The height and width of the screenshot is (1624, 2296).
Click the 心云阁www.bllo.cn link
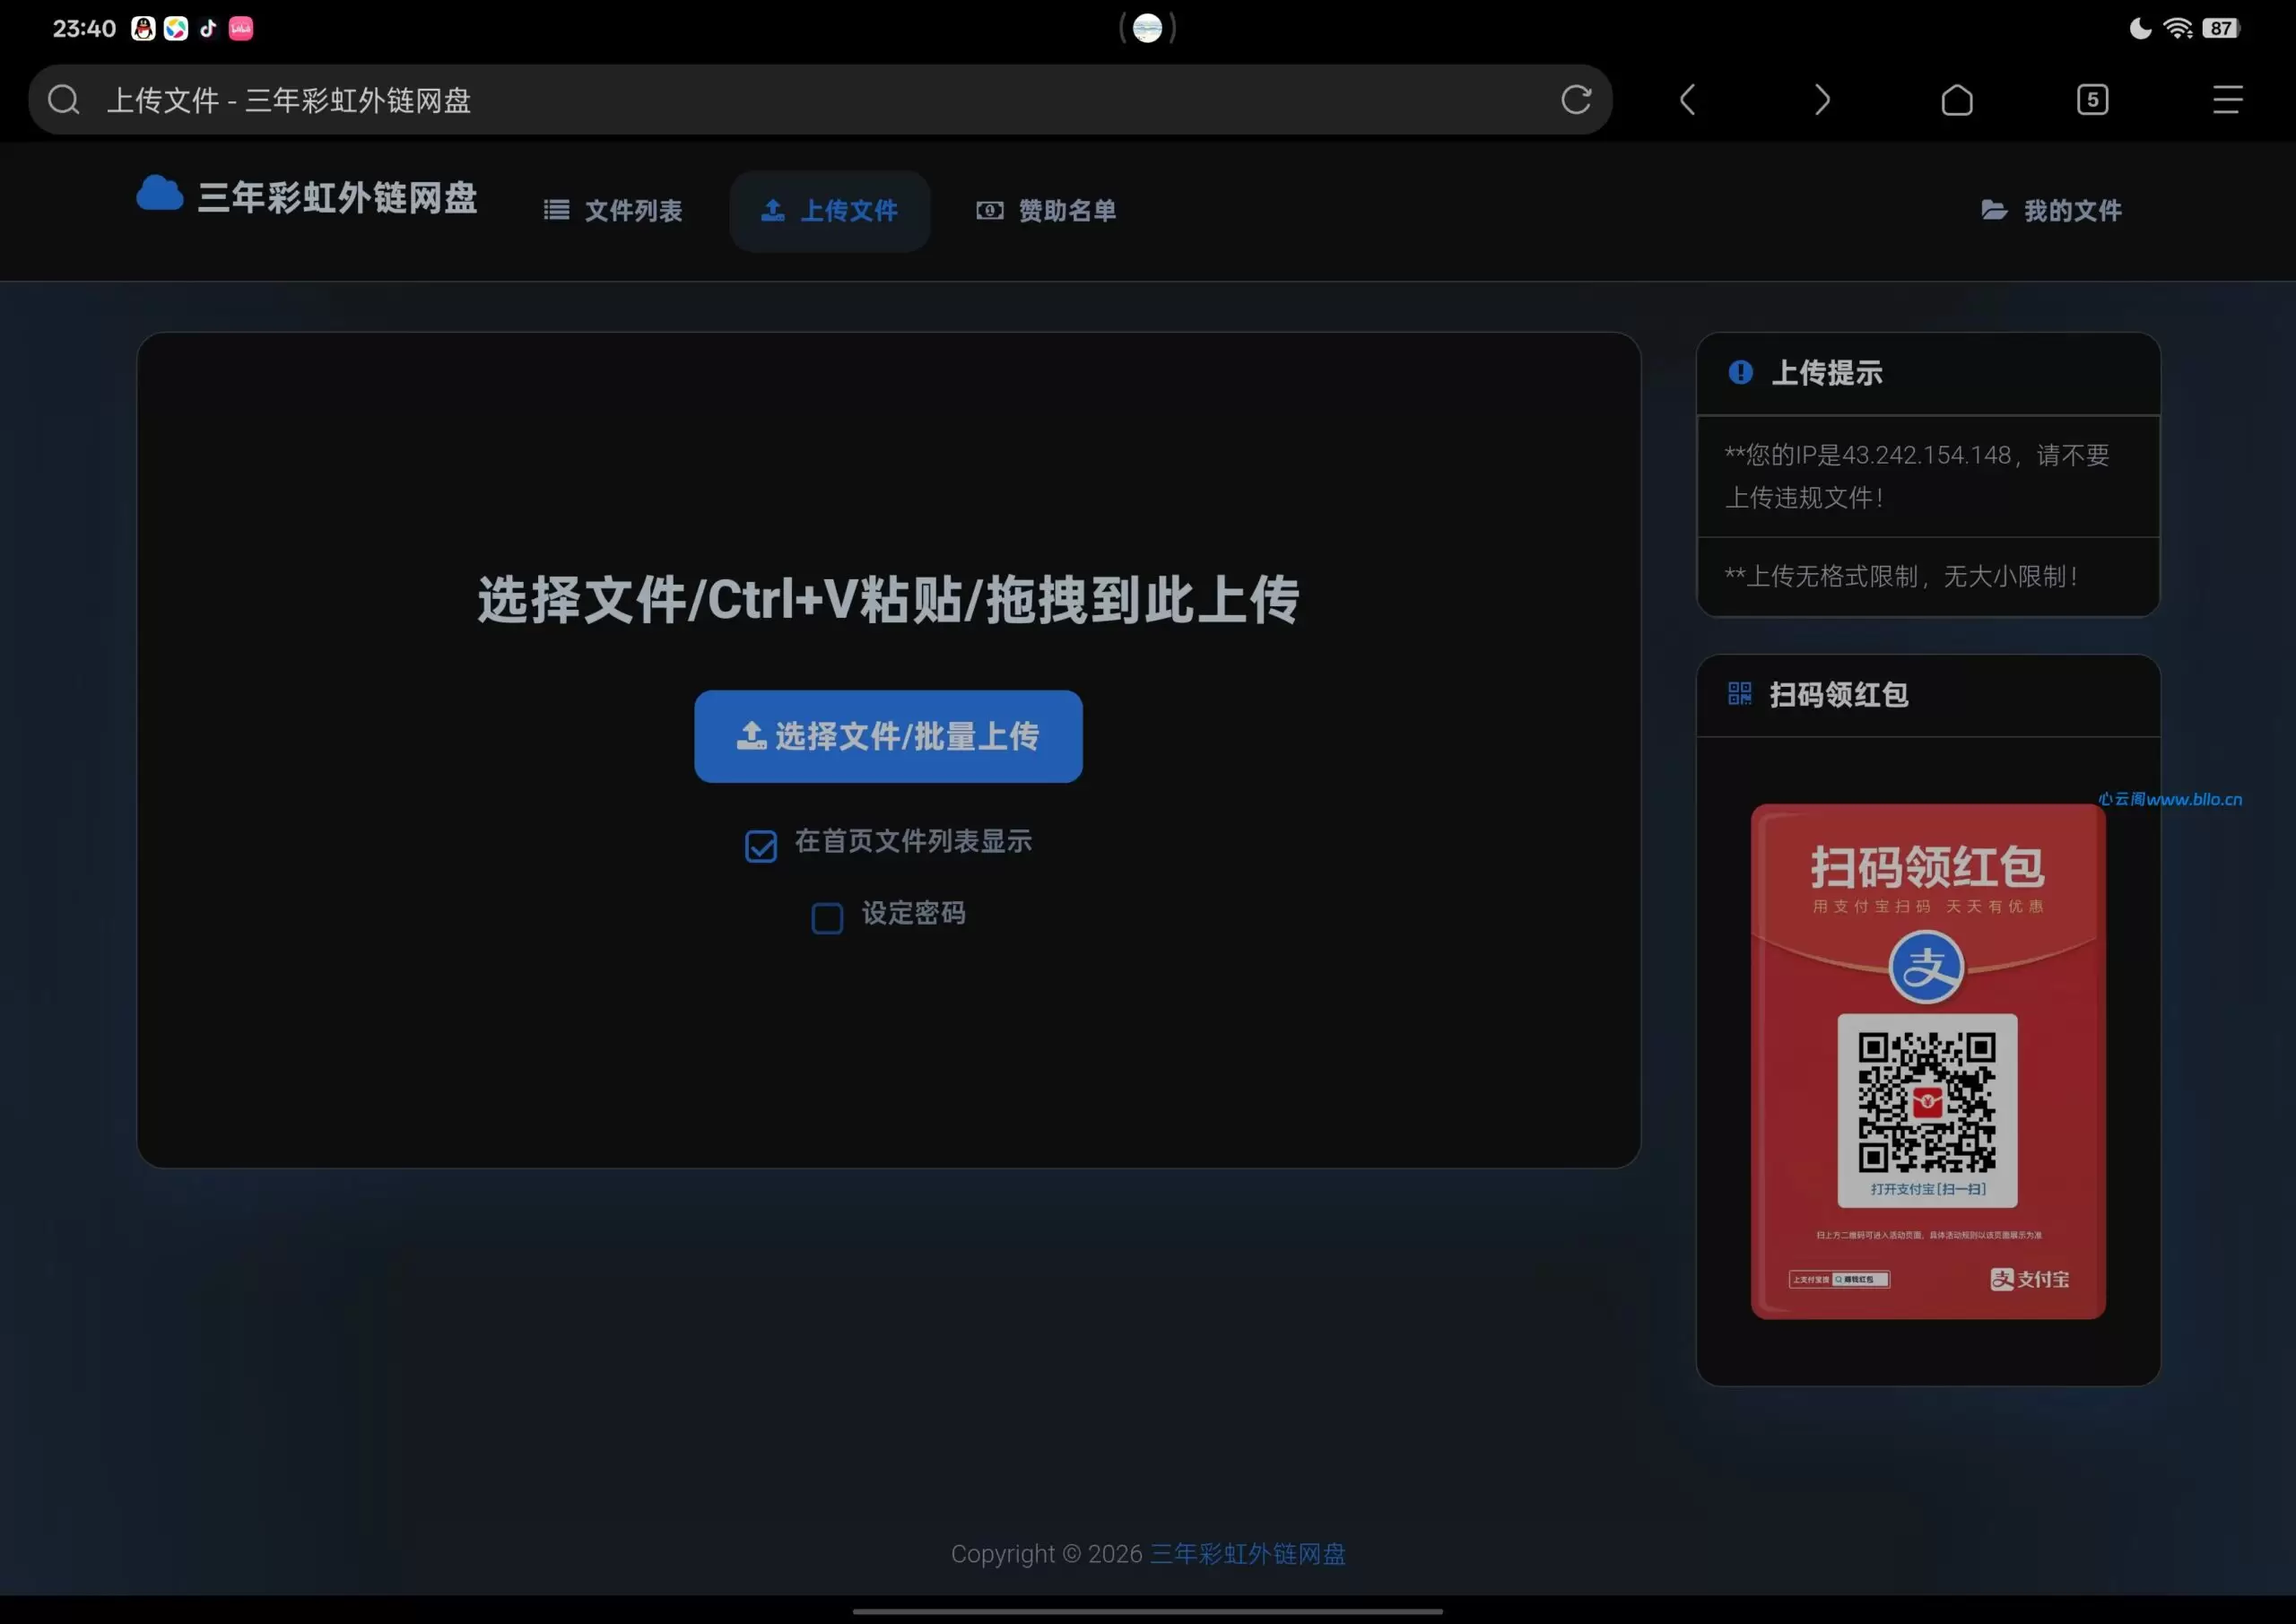(x=2169, y=799)
